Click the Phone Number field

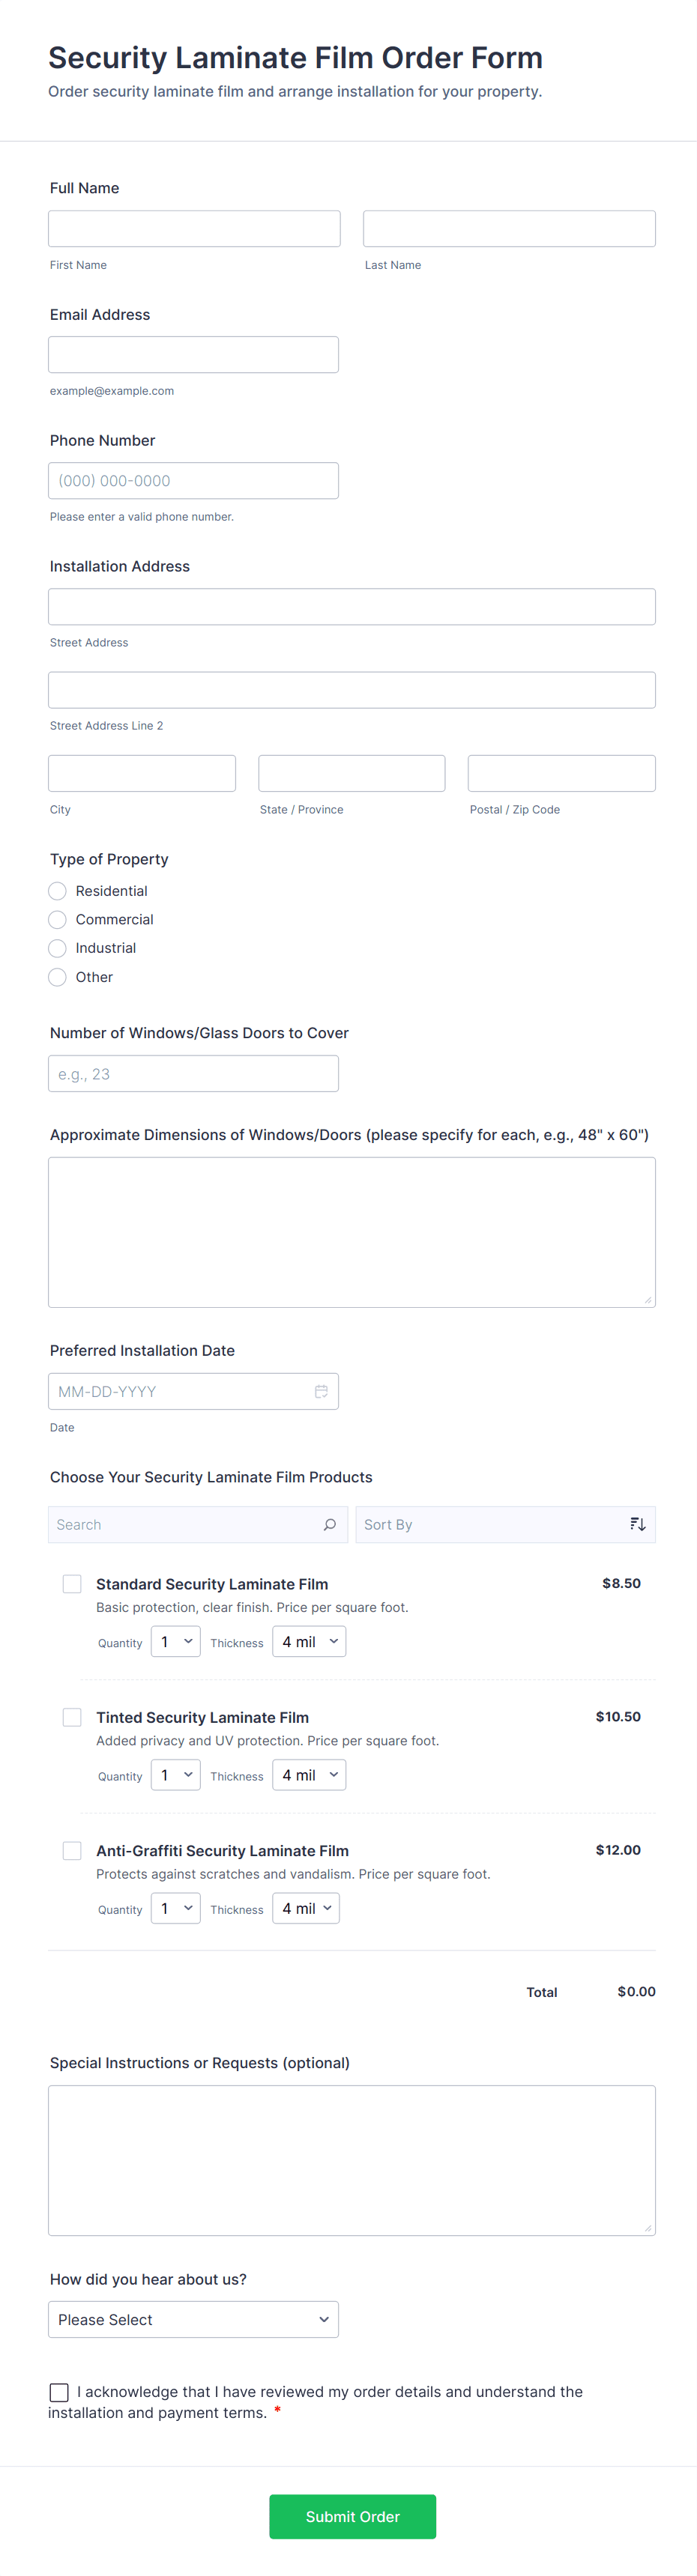click(x=193, y=481)
